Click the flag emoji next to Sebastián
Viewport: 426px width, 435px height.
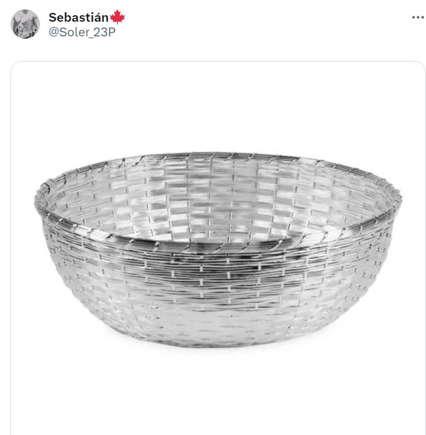click(x=117, y=17)
